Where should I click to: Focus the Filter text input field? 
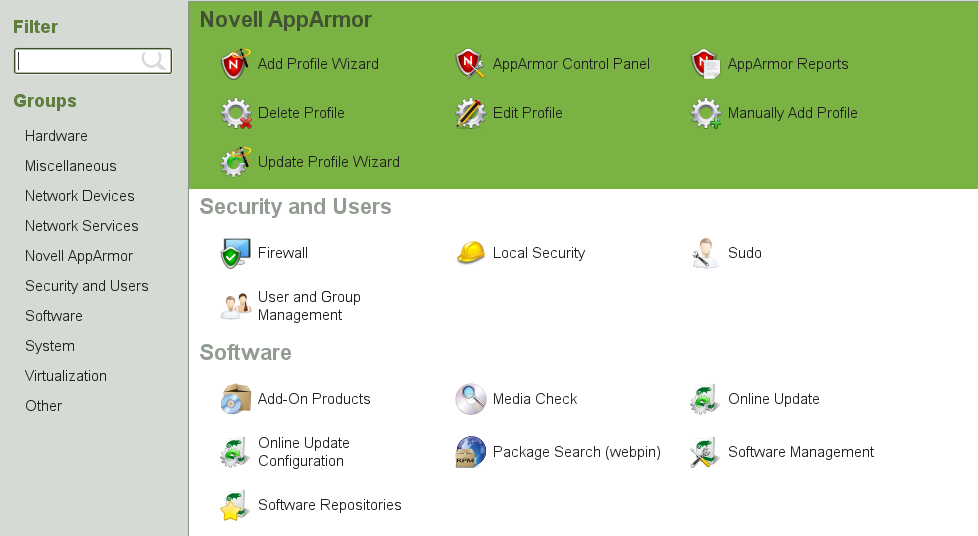(x=93, y=61)
